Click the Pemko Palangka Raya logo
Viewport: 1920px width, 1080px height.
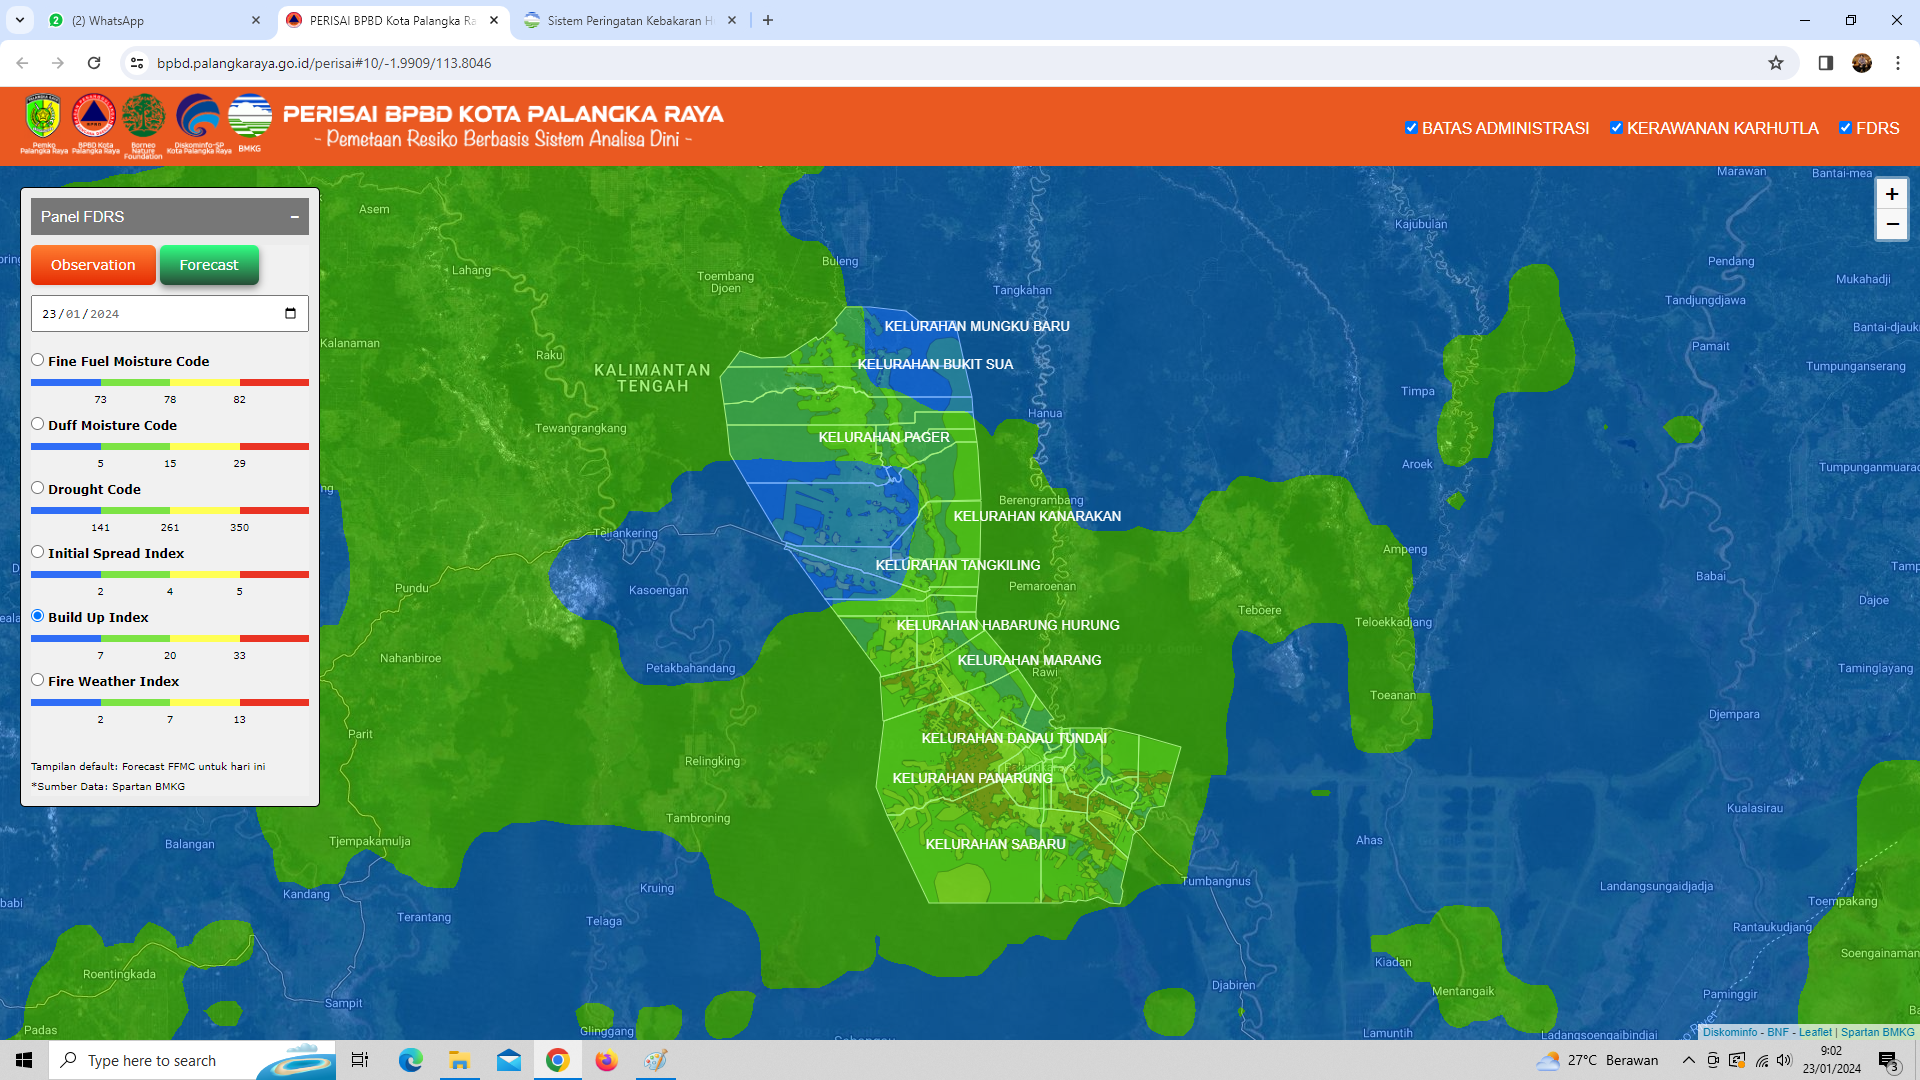(x=43, y=124)
